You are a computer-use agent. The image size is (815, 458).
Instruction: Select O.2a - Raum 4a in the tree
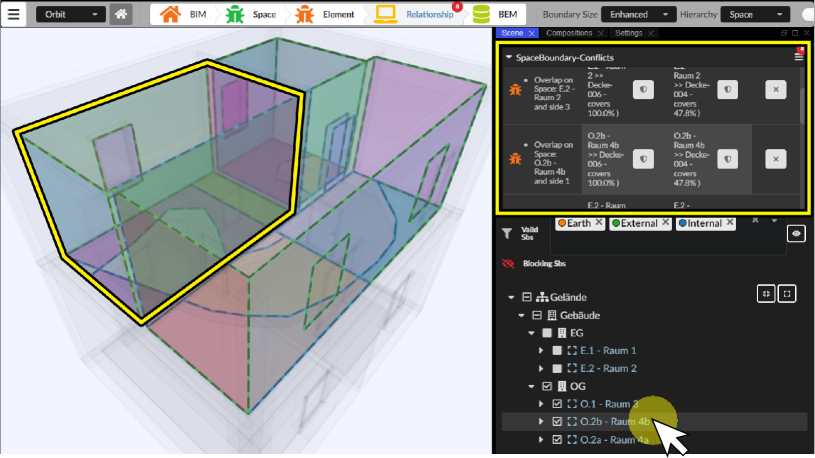tap(614, 439)
